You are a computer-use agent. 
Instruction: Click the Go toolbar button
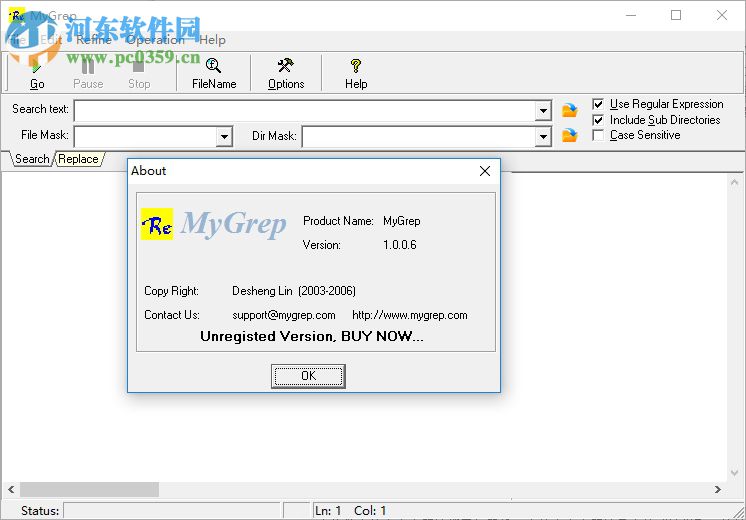tap(37, 74)
